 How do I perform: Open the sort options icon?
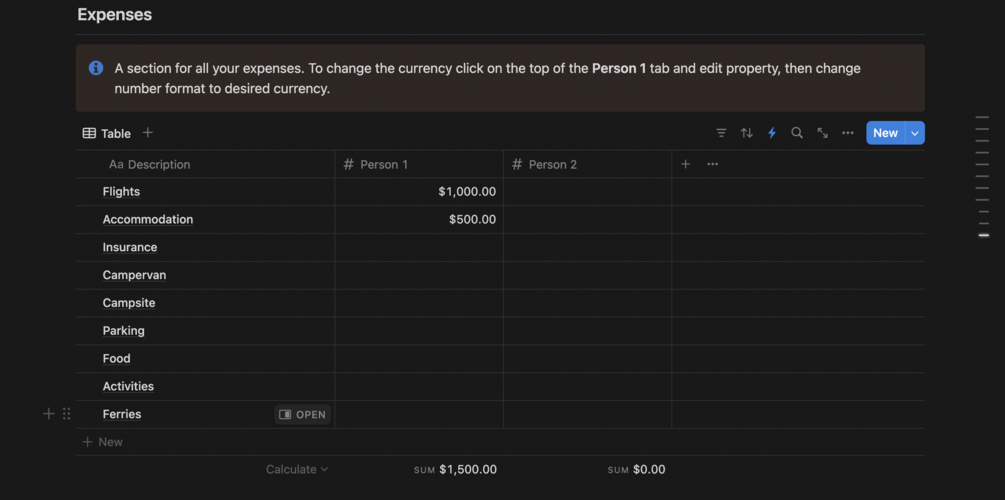(x=746, y=133)
